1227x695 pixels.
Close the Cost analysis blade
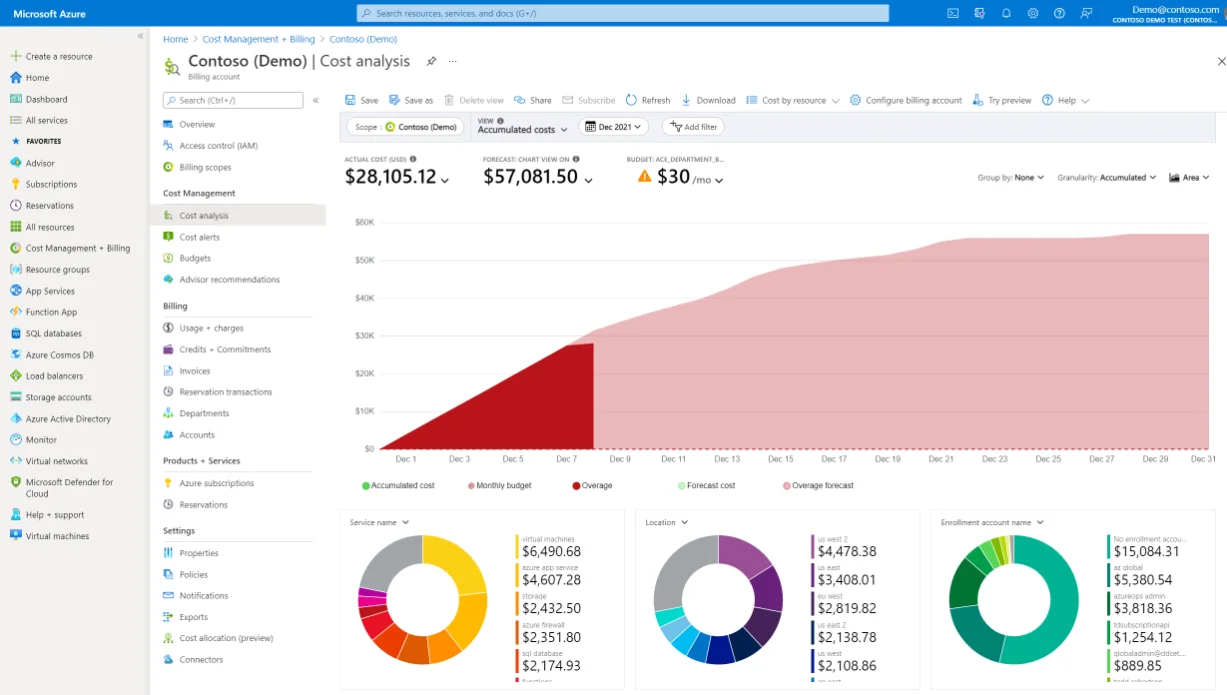[x=1221, y=61]
